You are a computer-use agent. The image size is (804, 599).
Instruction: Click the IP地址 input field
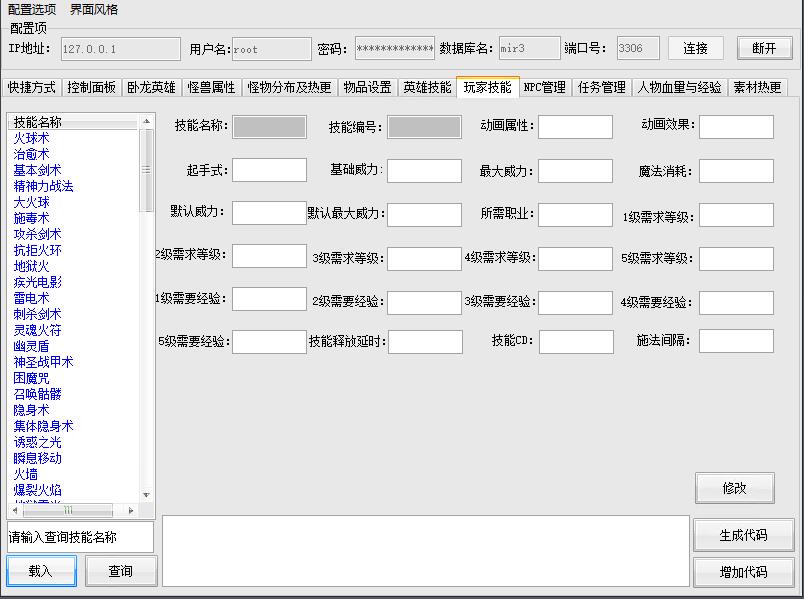point(120,49)
